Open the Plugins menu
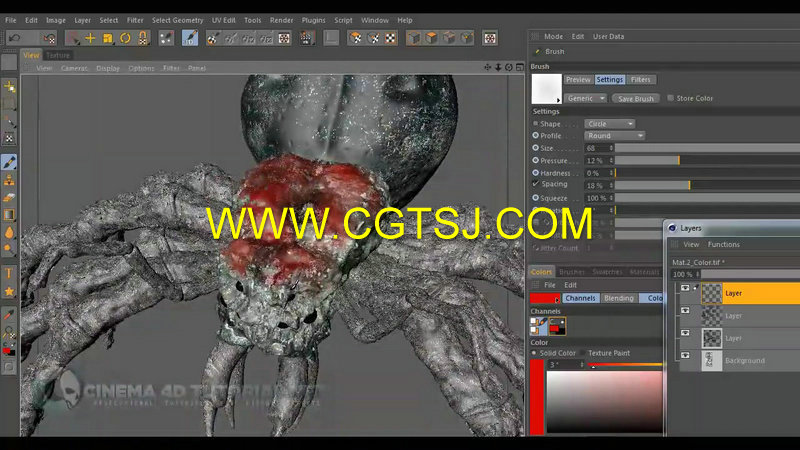Image resolution: width=800 pixels, height=450 pixels. [313, 20]
